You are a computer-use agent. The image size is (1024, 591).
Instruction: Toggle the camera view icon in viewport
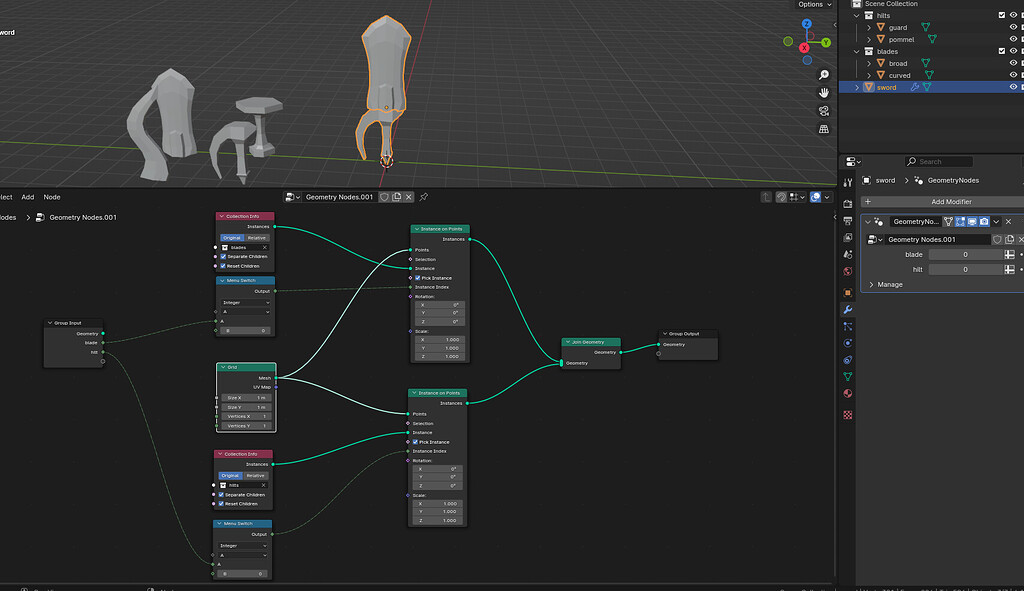pyautogui.click(x=824, y=111)
